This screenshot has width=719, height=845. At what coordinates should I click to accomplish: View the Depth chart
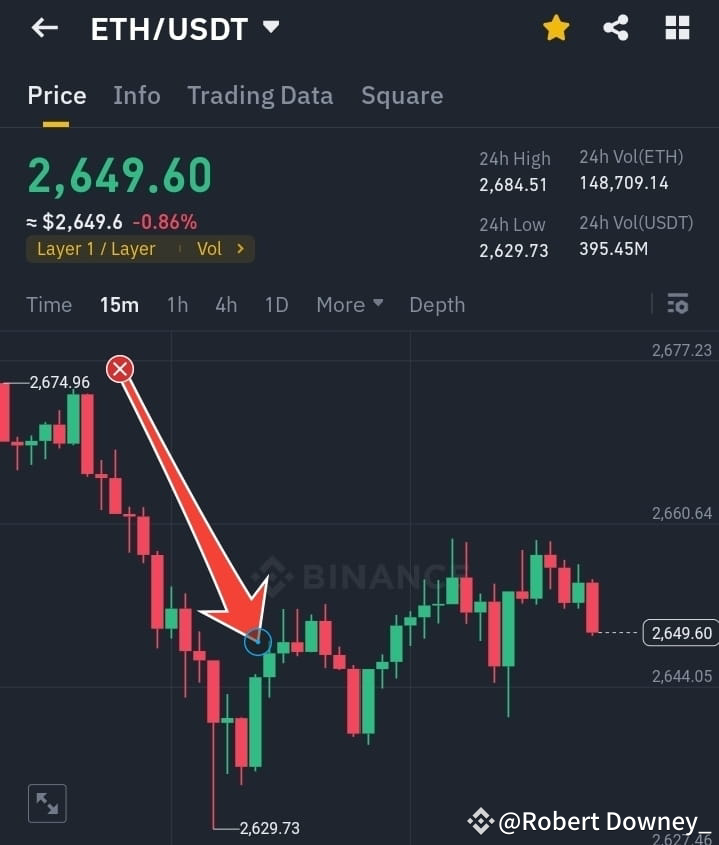pyautogui.click(x=437, y=305)
